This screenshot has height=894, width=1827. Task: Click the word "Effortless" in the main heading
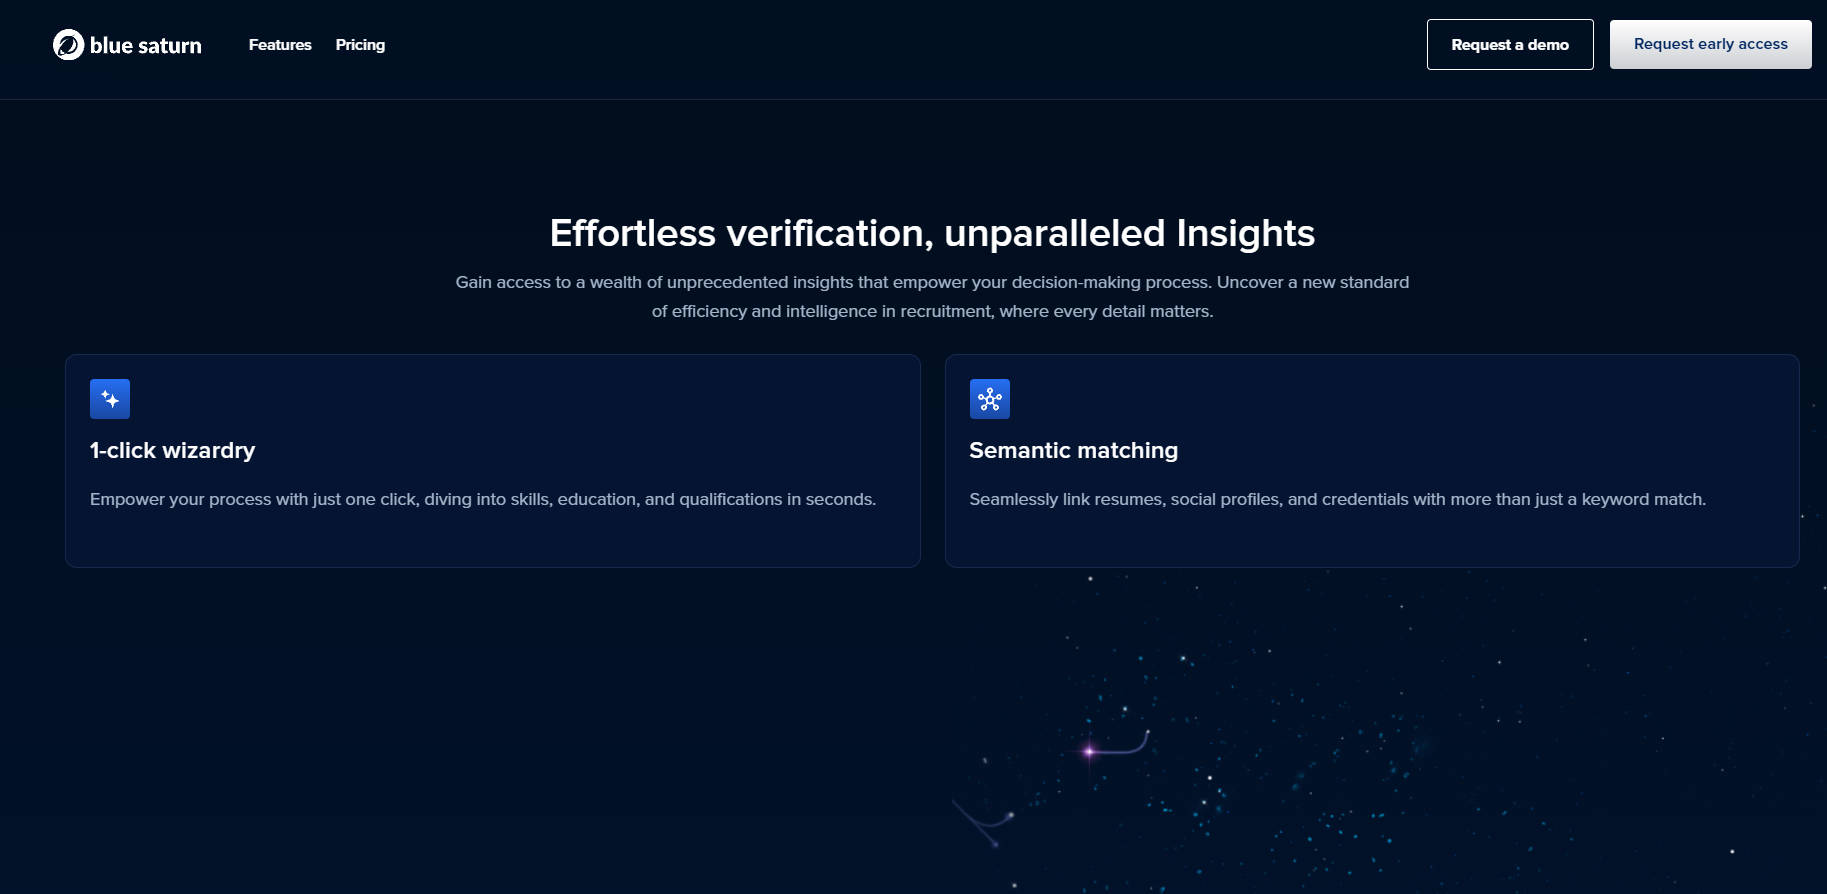pos(632,233)
